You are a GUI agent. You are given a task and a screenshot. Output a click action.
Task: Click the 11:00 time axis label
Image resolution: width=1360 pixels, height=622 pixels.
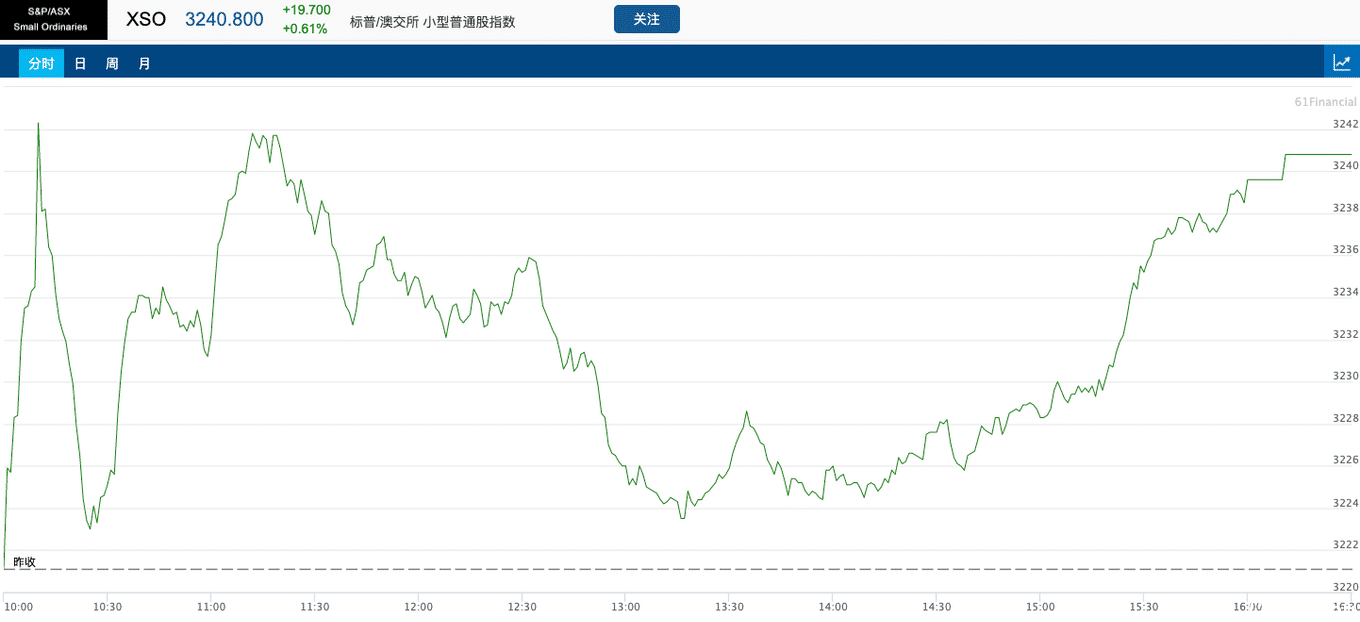[x=211, y=606]
